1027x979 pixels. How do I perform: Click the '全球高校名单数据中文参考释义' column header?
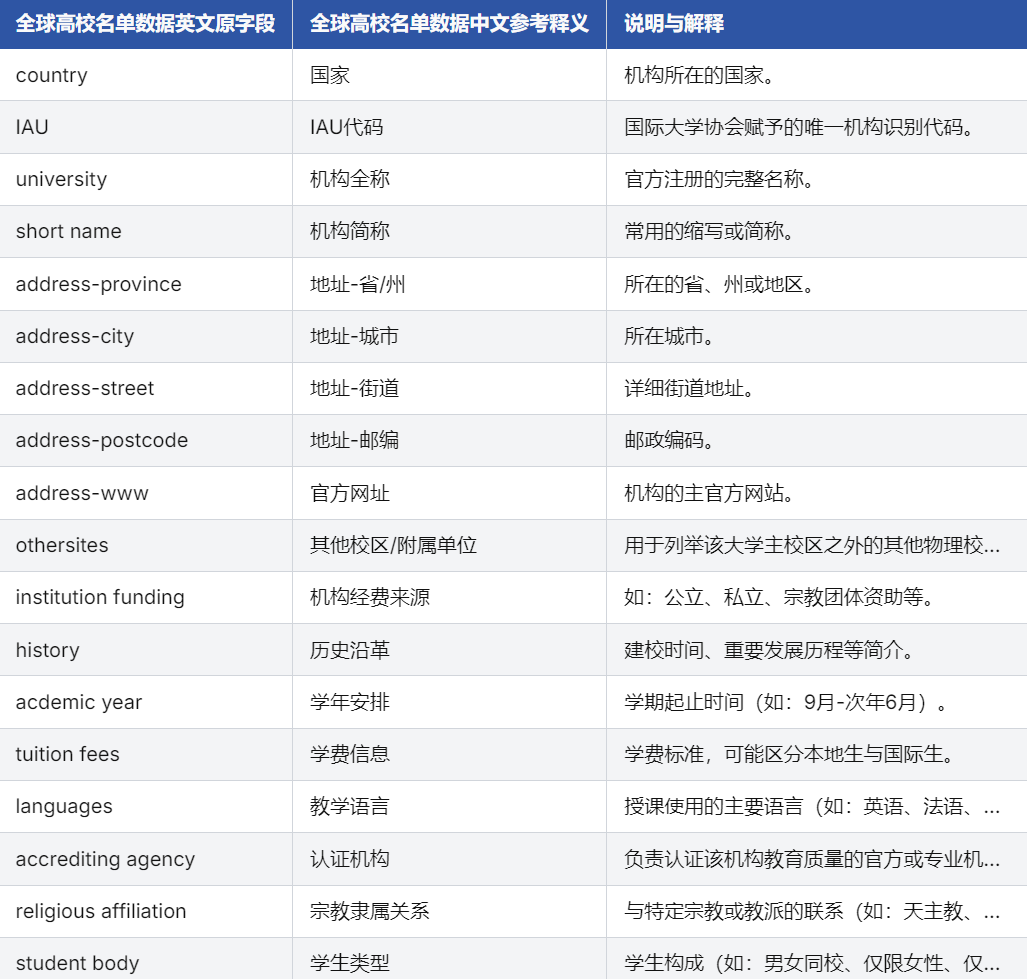point(449,24)
